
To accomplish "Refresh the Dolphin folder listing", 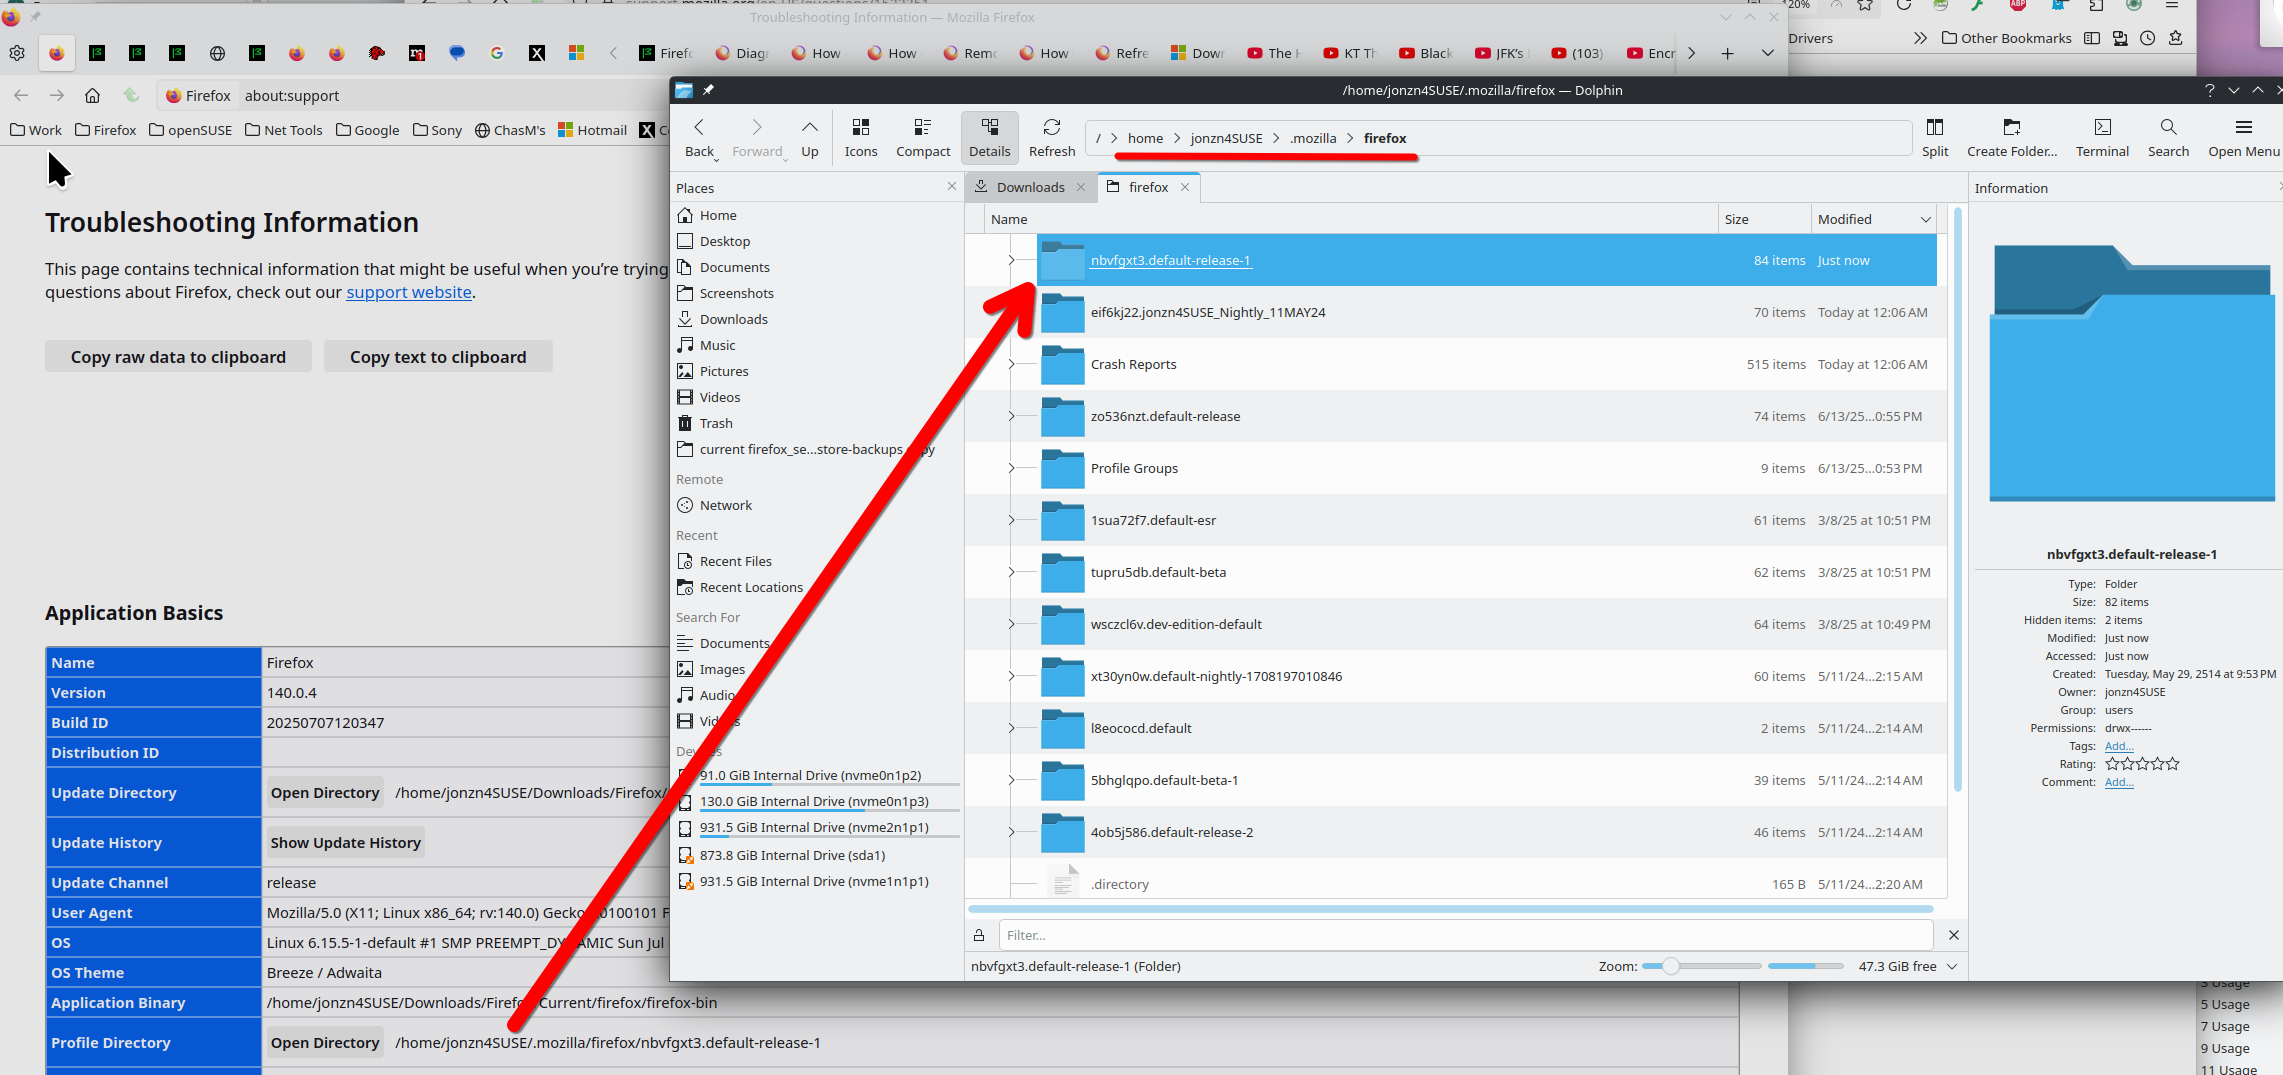I will click(1052, 138).
